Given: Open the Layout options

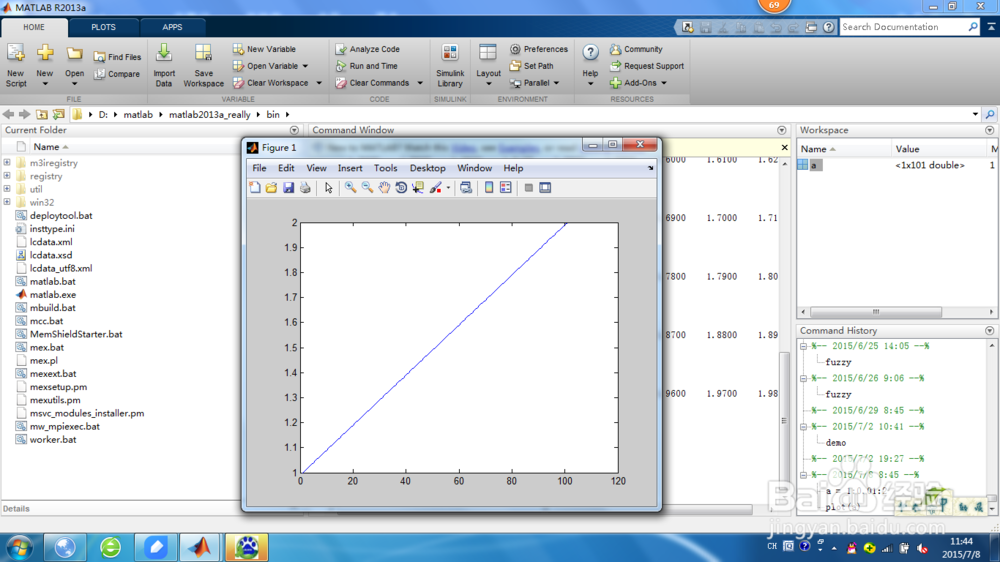Looking at the screenshot, I should point(489,66).
